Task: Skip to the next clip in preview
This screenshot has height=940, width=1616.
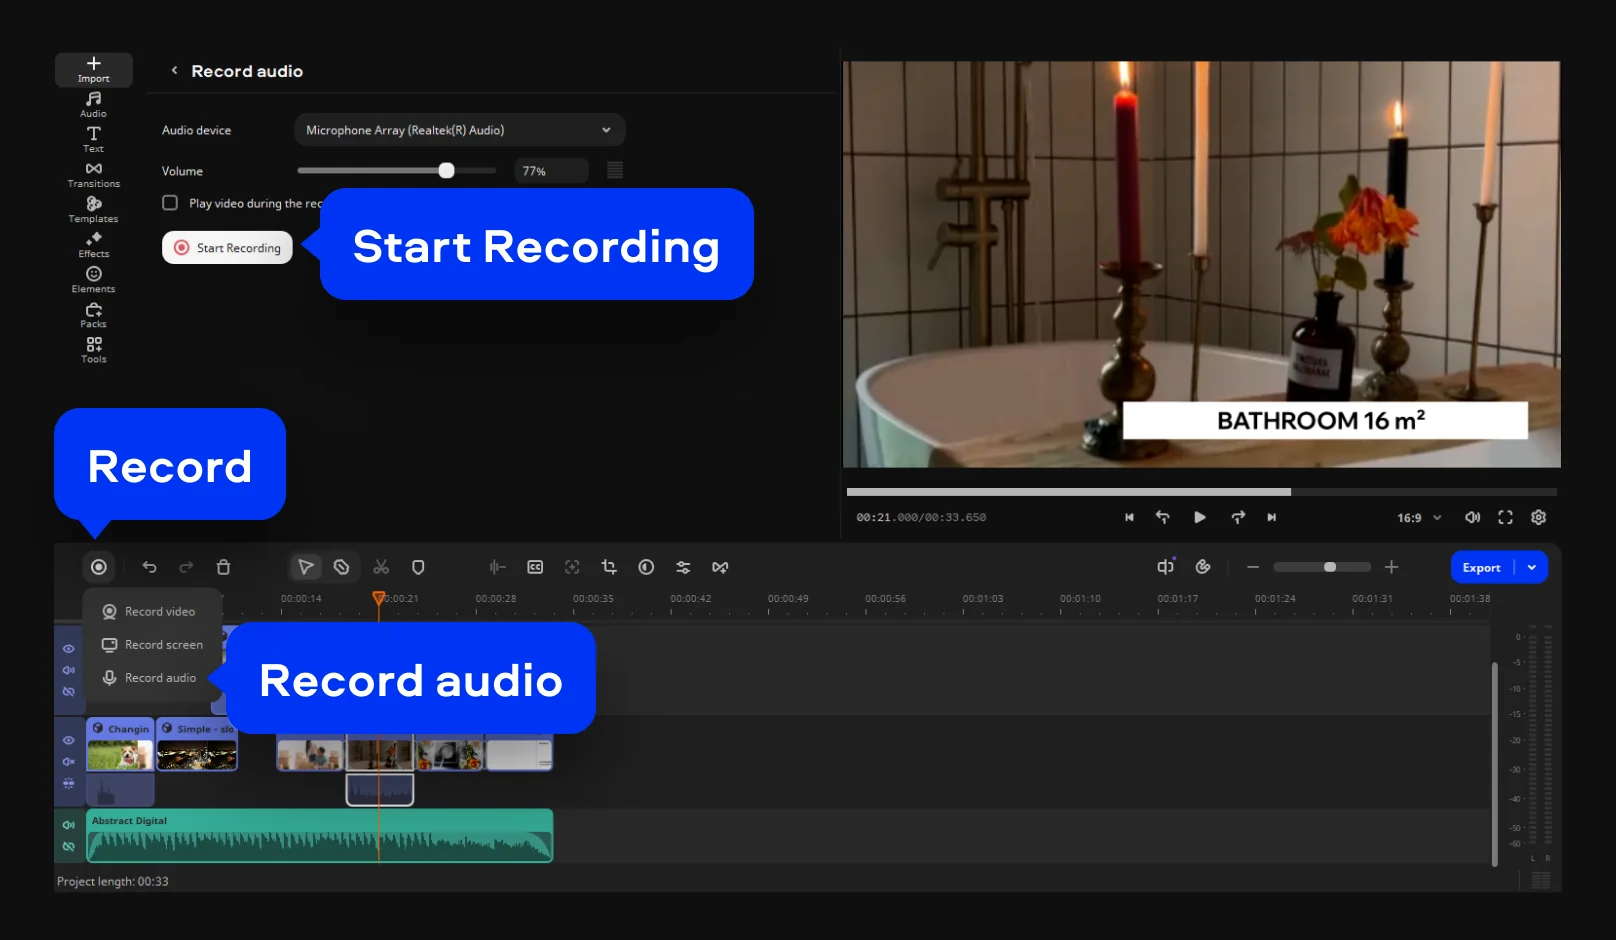Action: (1272, 517)
